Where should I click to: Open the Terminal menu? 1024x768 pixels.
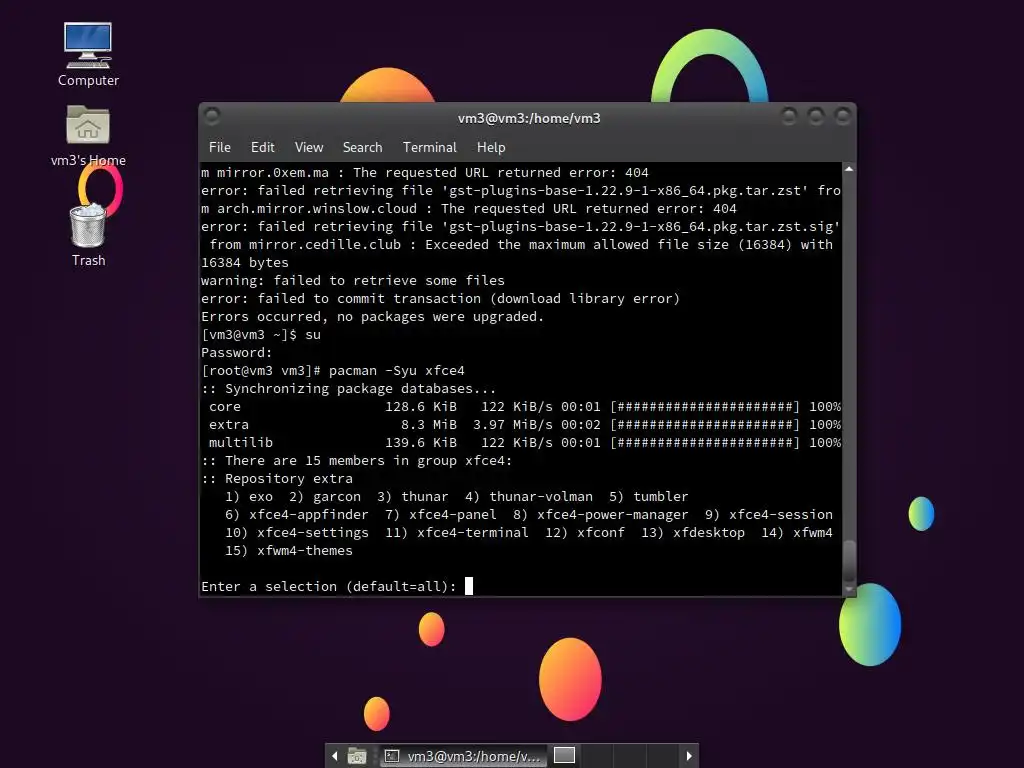(430, 147)
